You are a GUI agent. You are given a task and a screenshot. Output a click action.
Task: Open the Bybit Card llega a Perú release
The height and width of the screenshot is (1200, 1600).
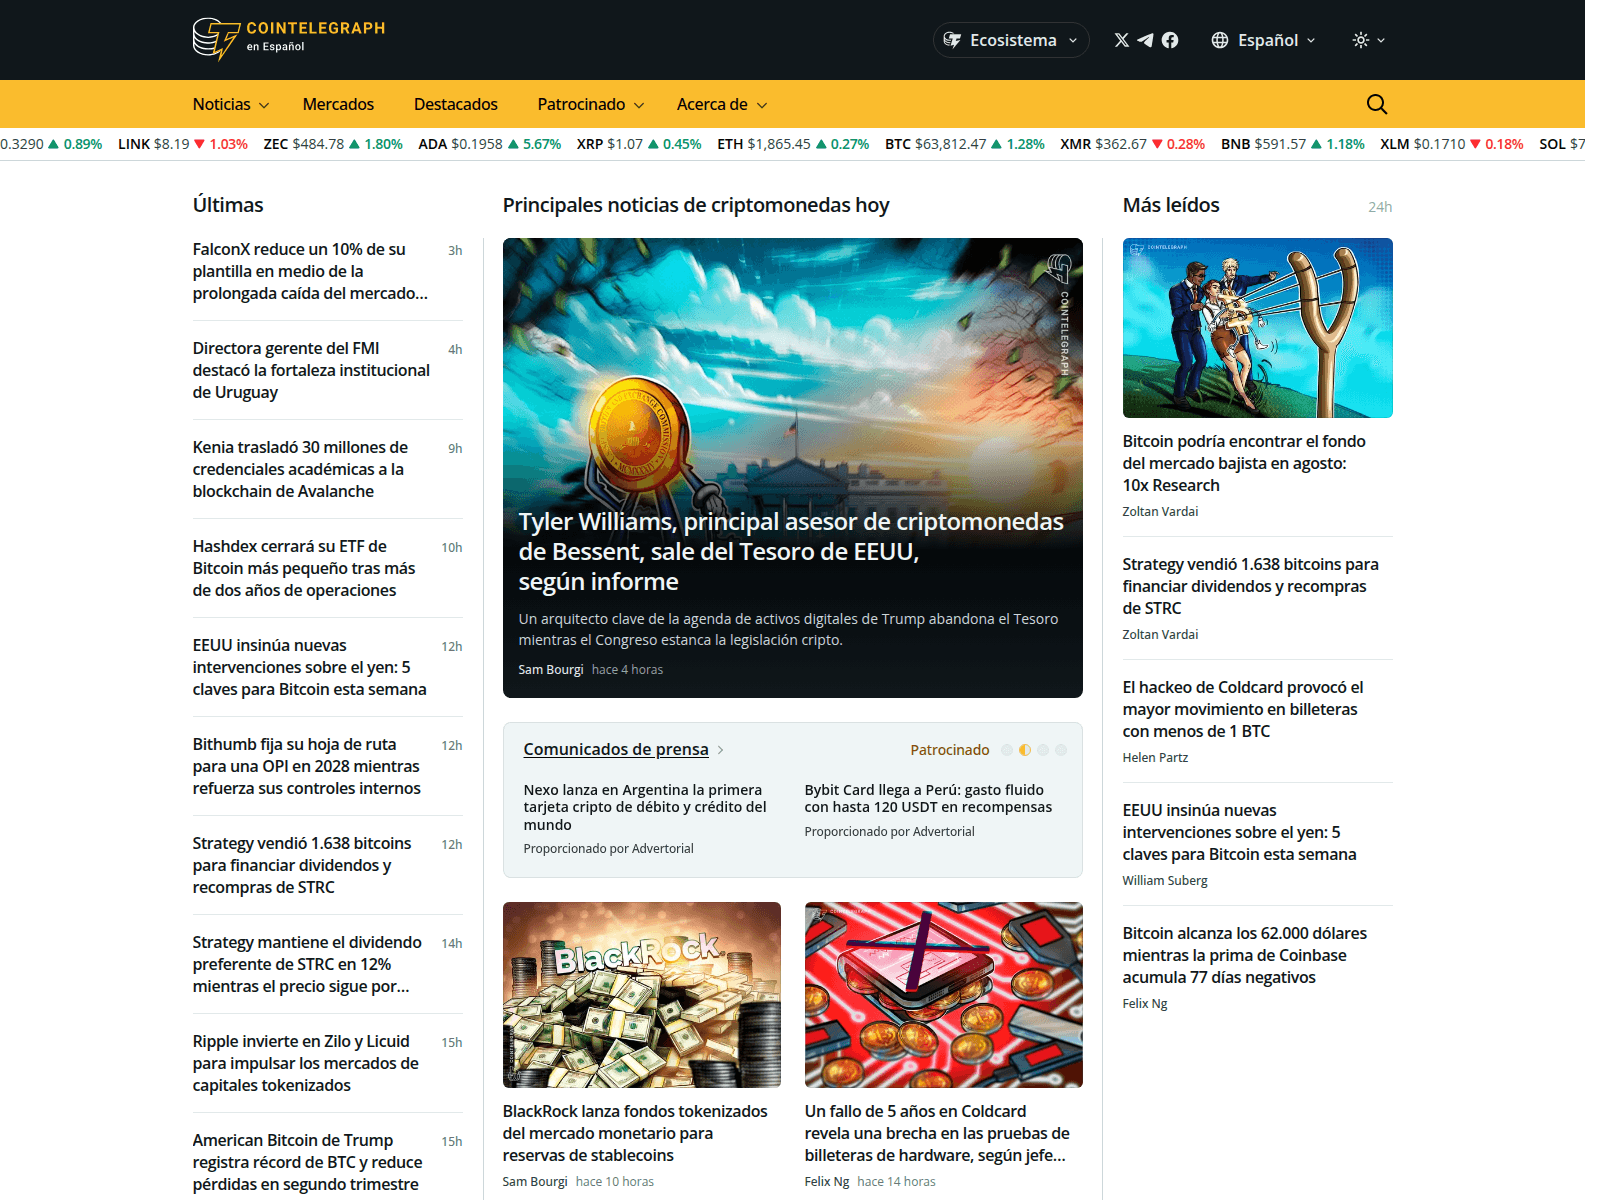[928, 798]
